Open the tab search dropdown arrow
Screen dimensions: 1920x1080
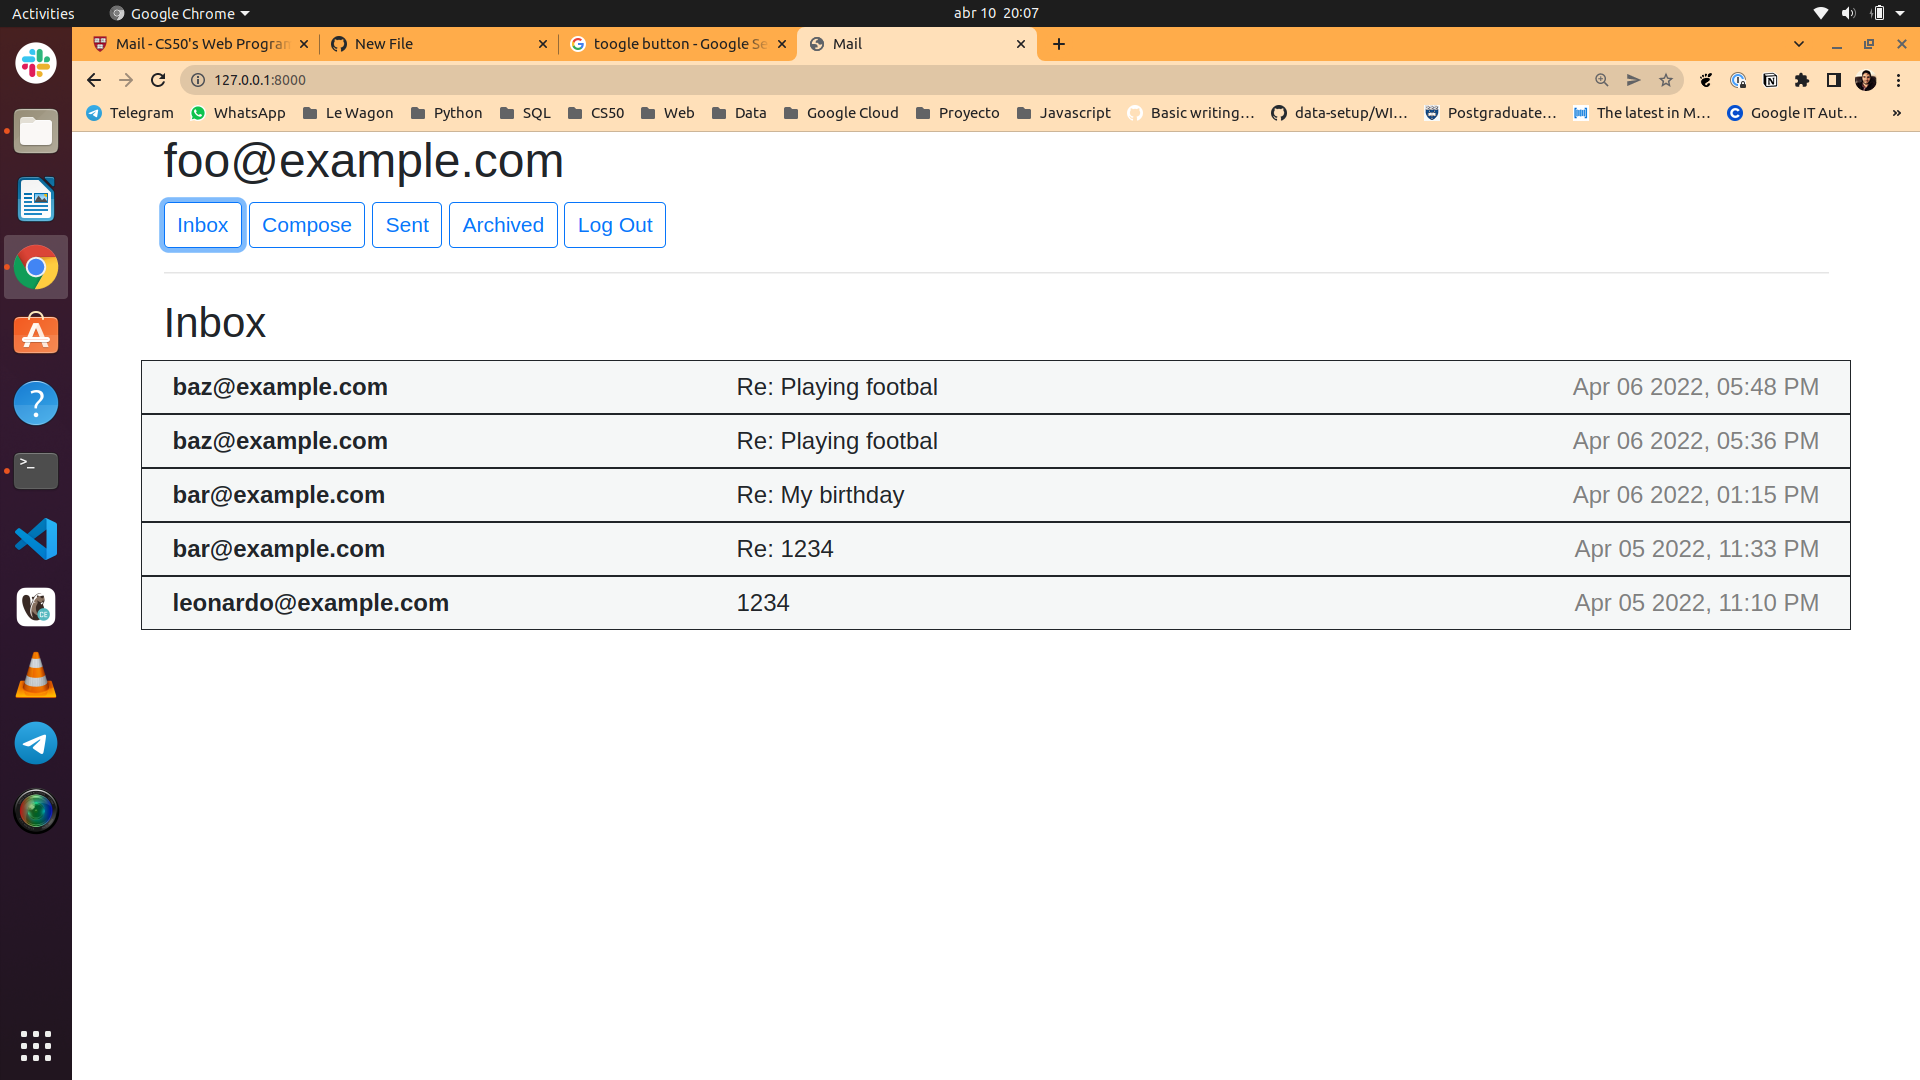(x=1799, y=44)
